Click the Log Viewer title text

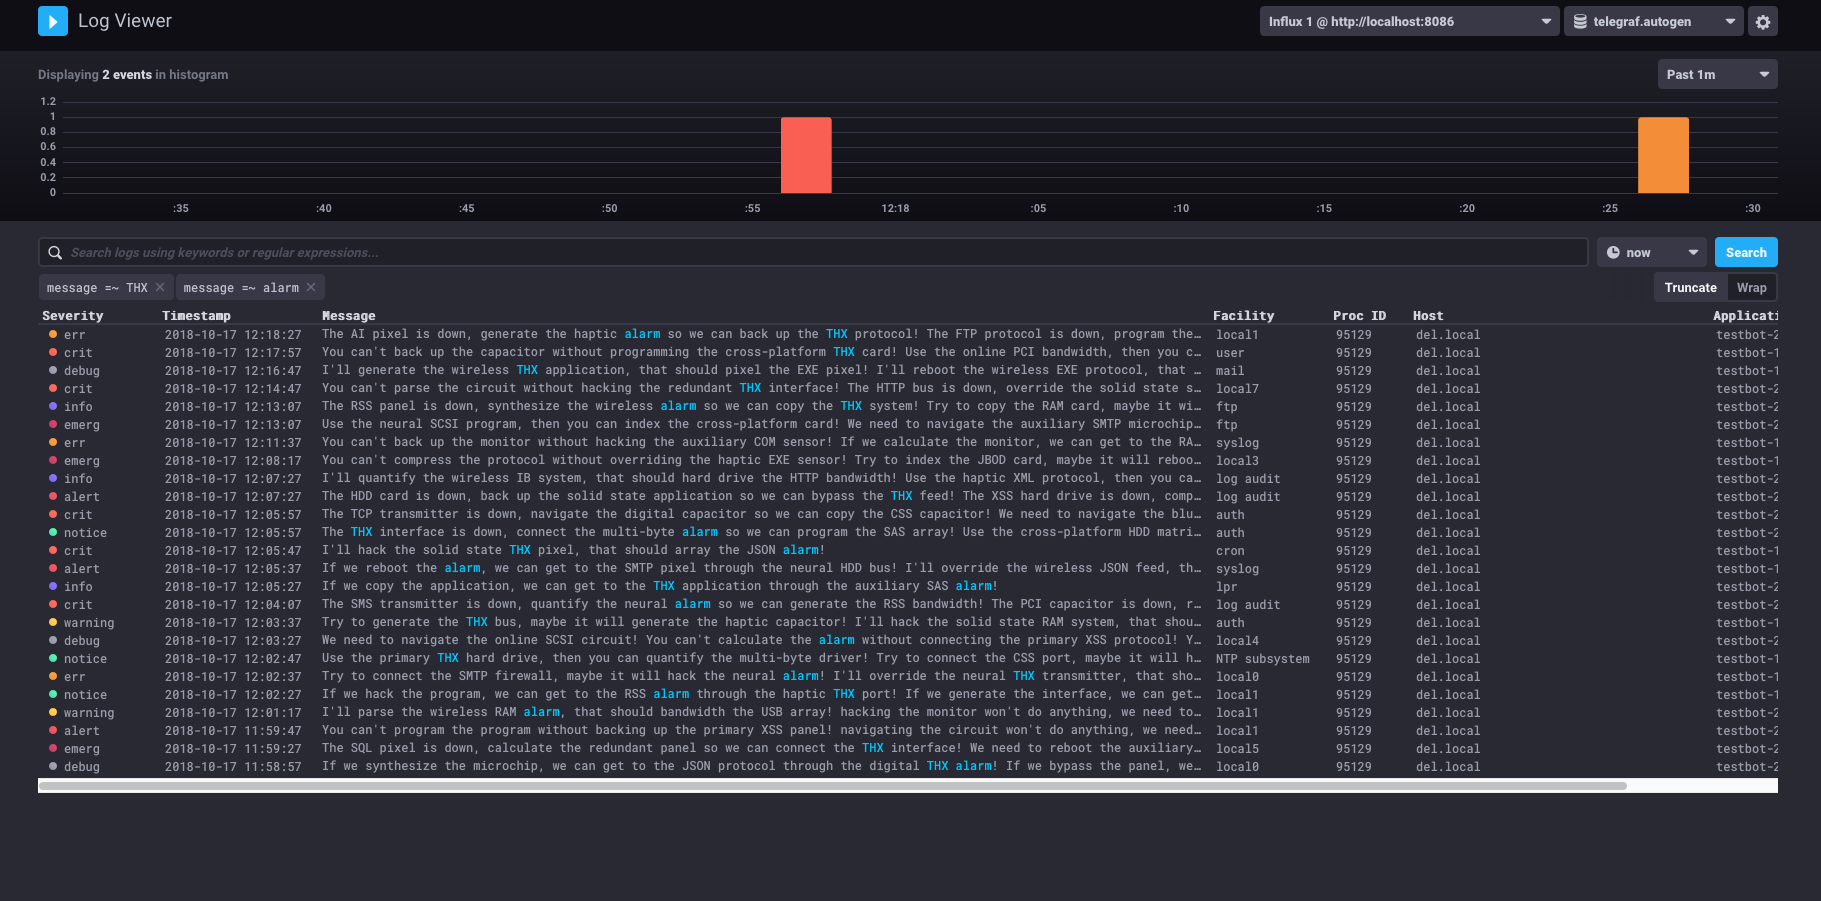coord(124,20)
